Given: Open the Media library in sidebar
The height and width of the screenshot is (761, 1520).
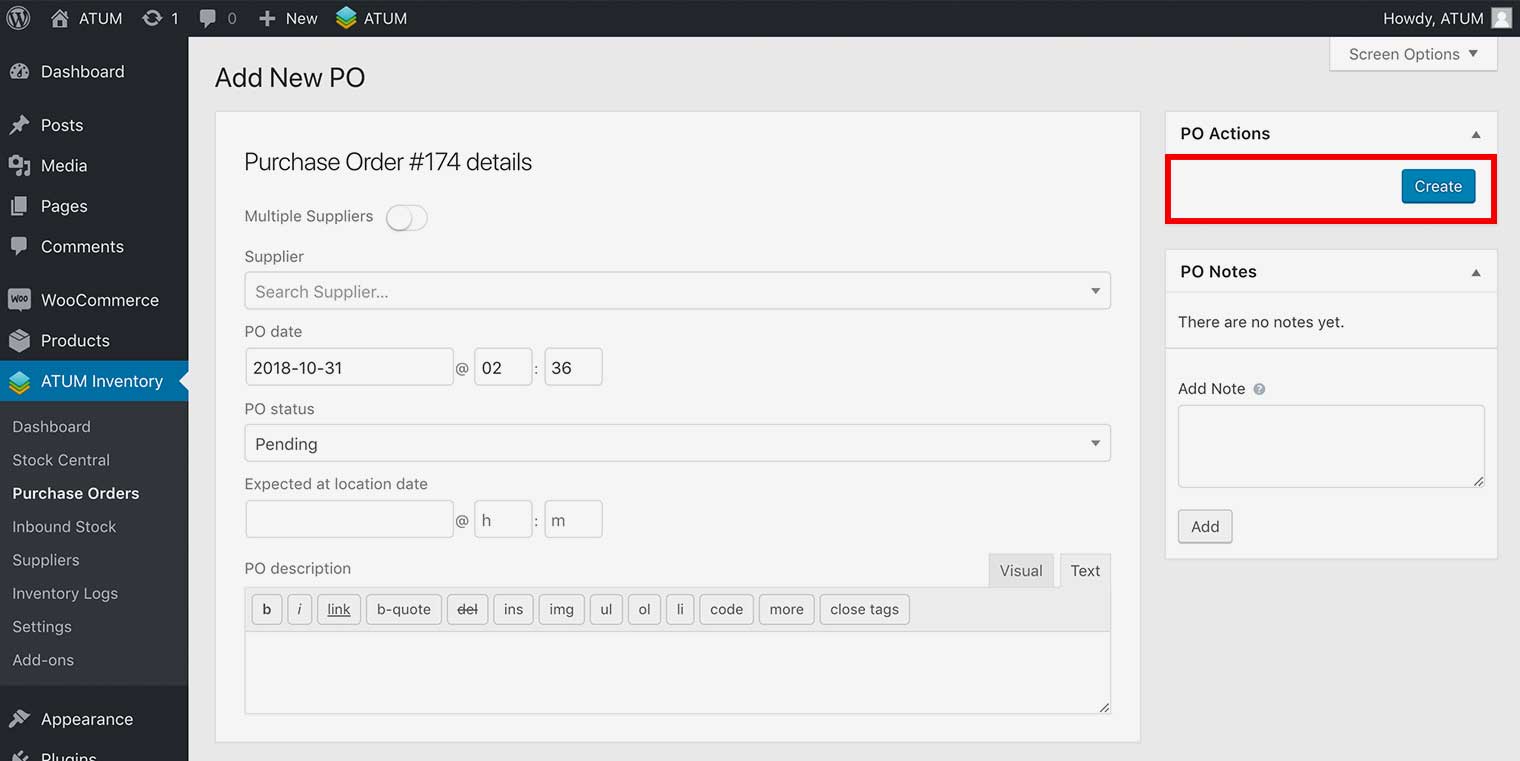Looking at the screenshot, I should pos(64,166).
